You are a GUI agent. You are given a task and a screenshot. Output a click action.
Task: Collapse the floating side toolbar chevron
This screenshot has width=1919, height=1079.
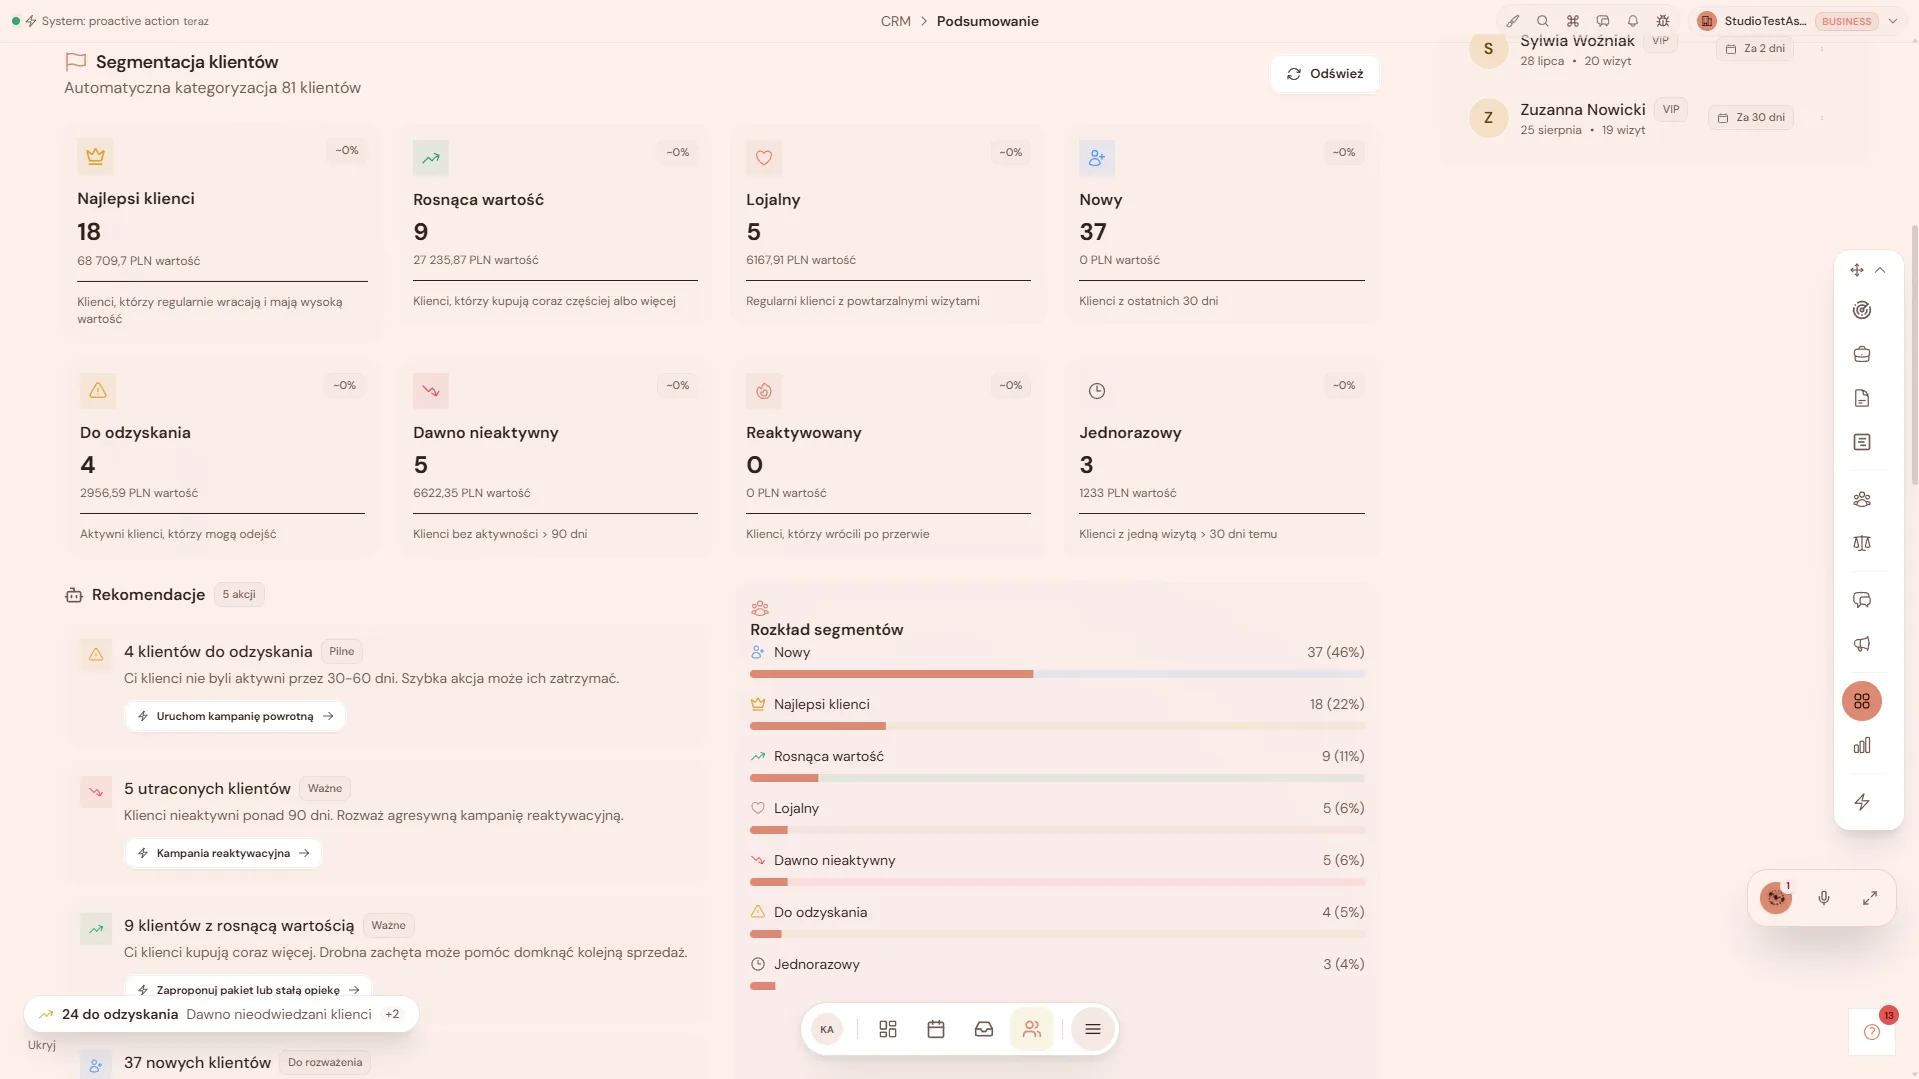click(1880, 270)
